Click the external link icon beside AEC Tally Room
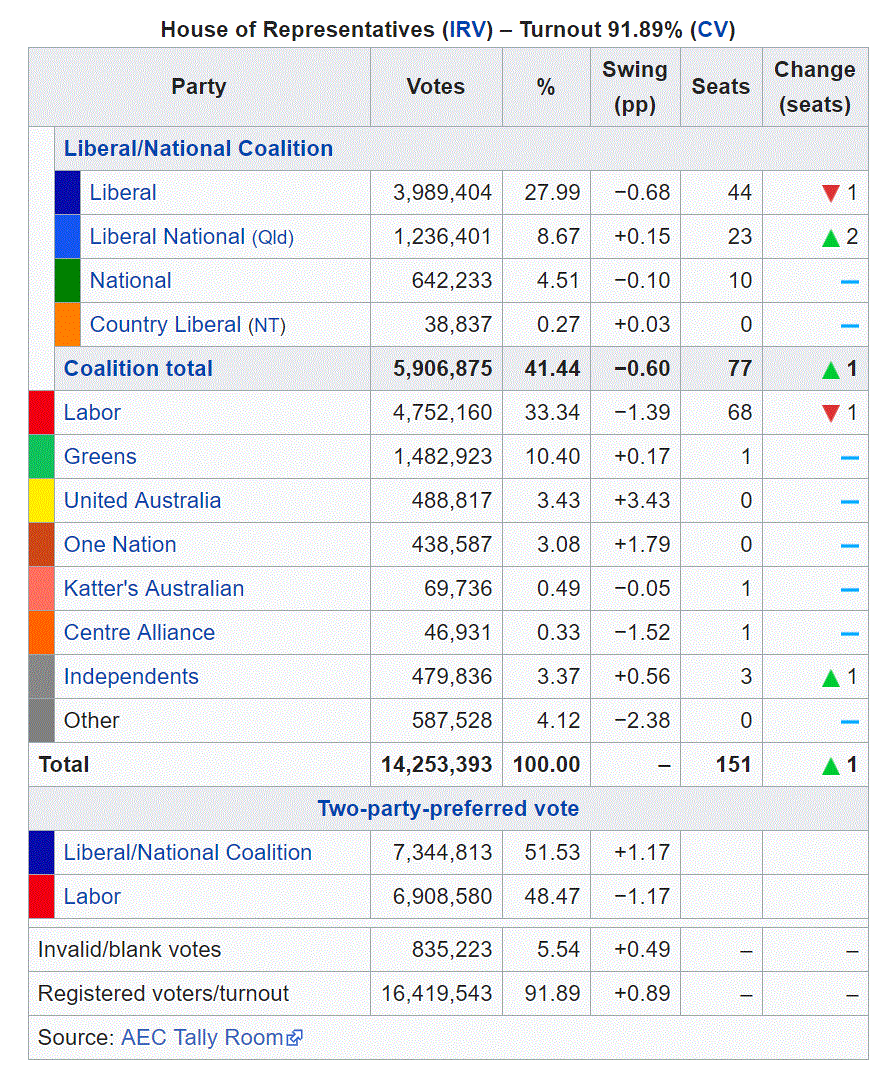 (x=295, y=1039)
